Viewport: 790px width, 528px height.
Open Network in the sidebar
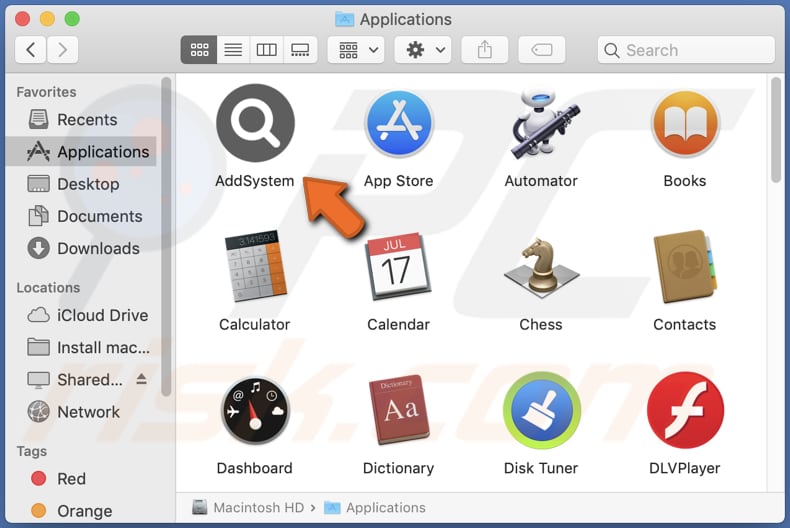(83, 412)
